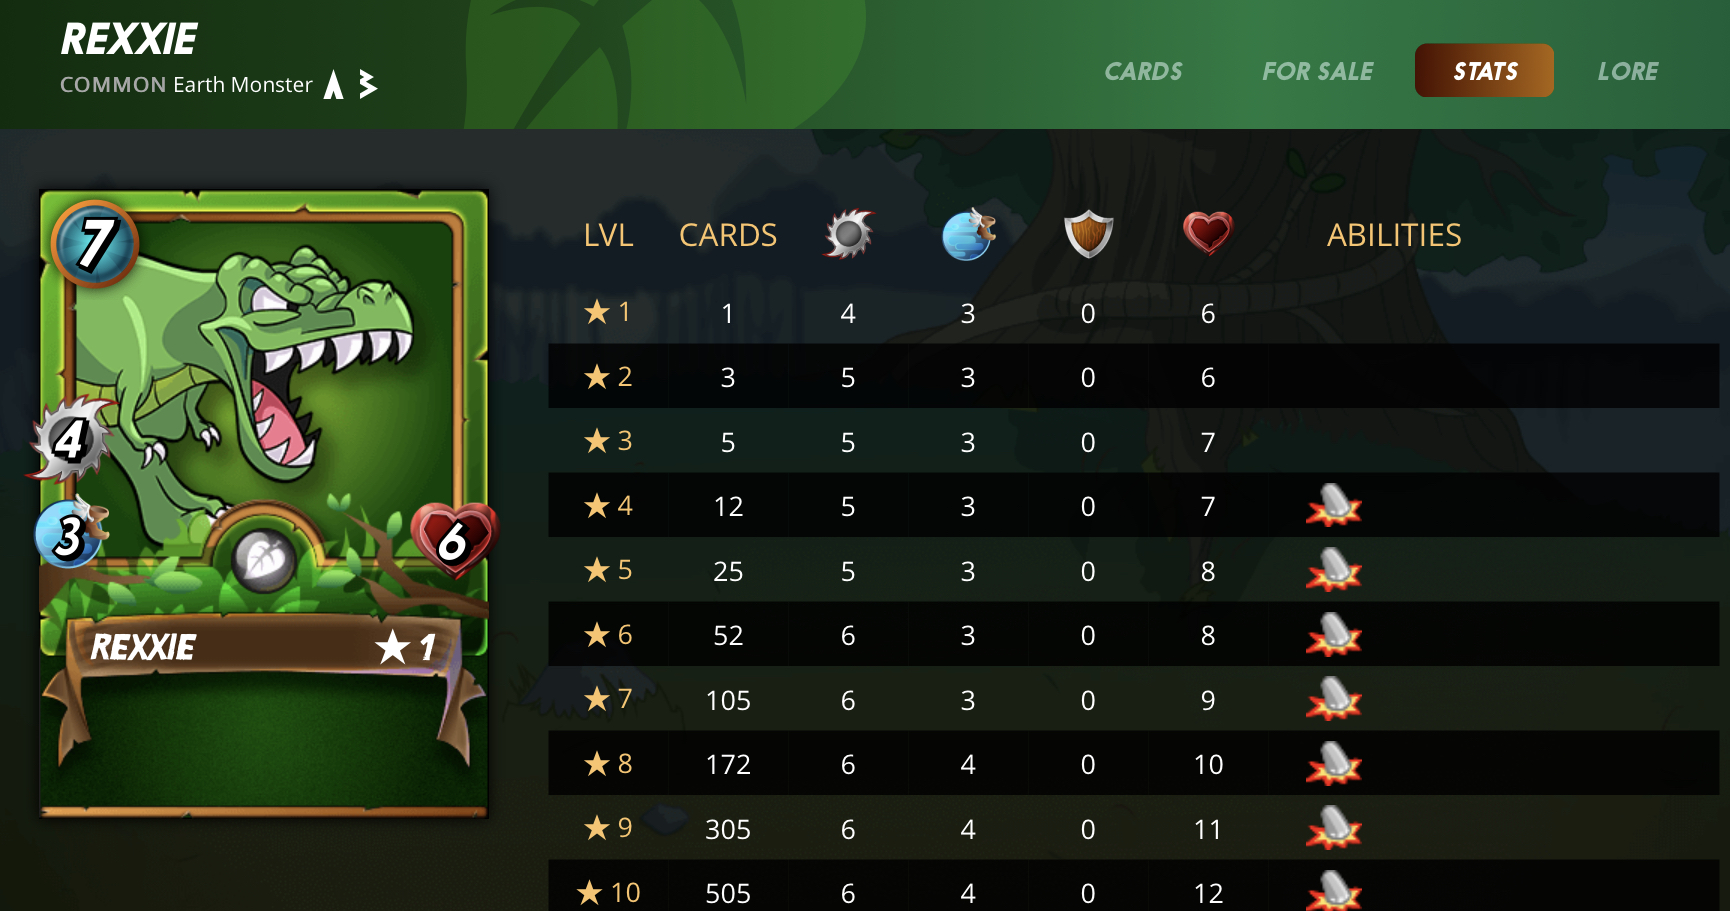Click the card's speed 3 badge
Screen dimensions: 1730x911
70,533
